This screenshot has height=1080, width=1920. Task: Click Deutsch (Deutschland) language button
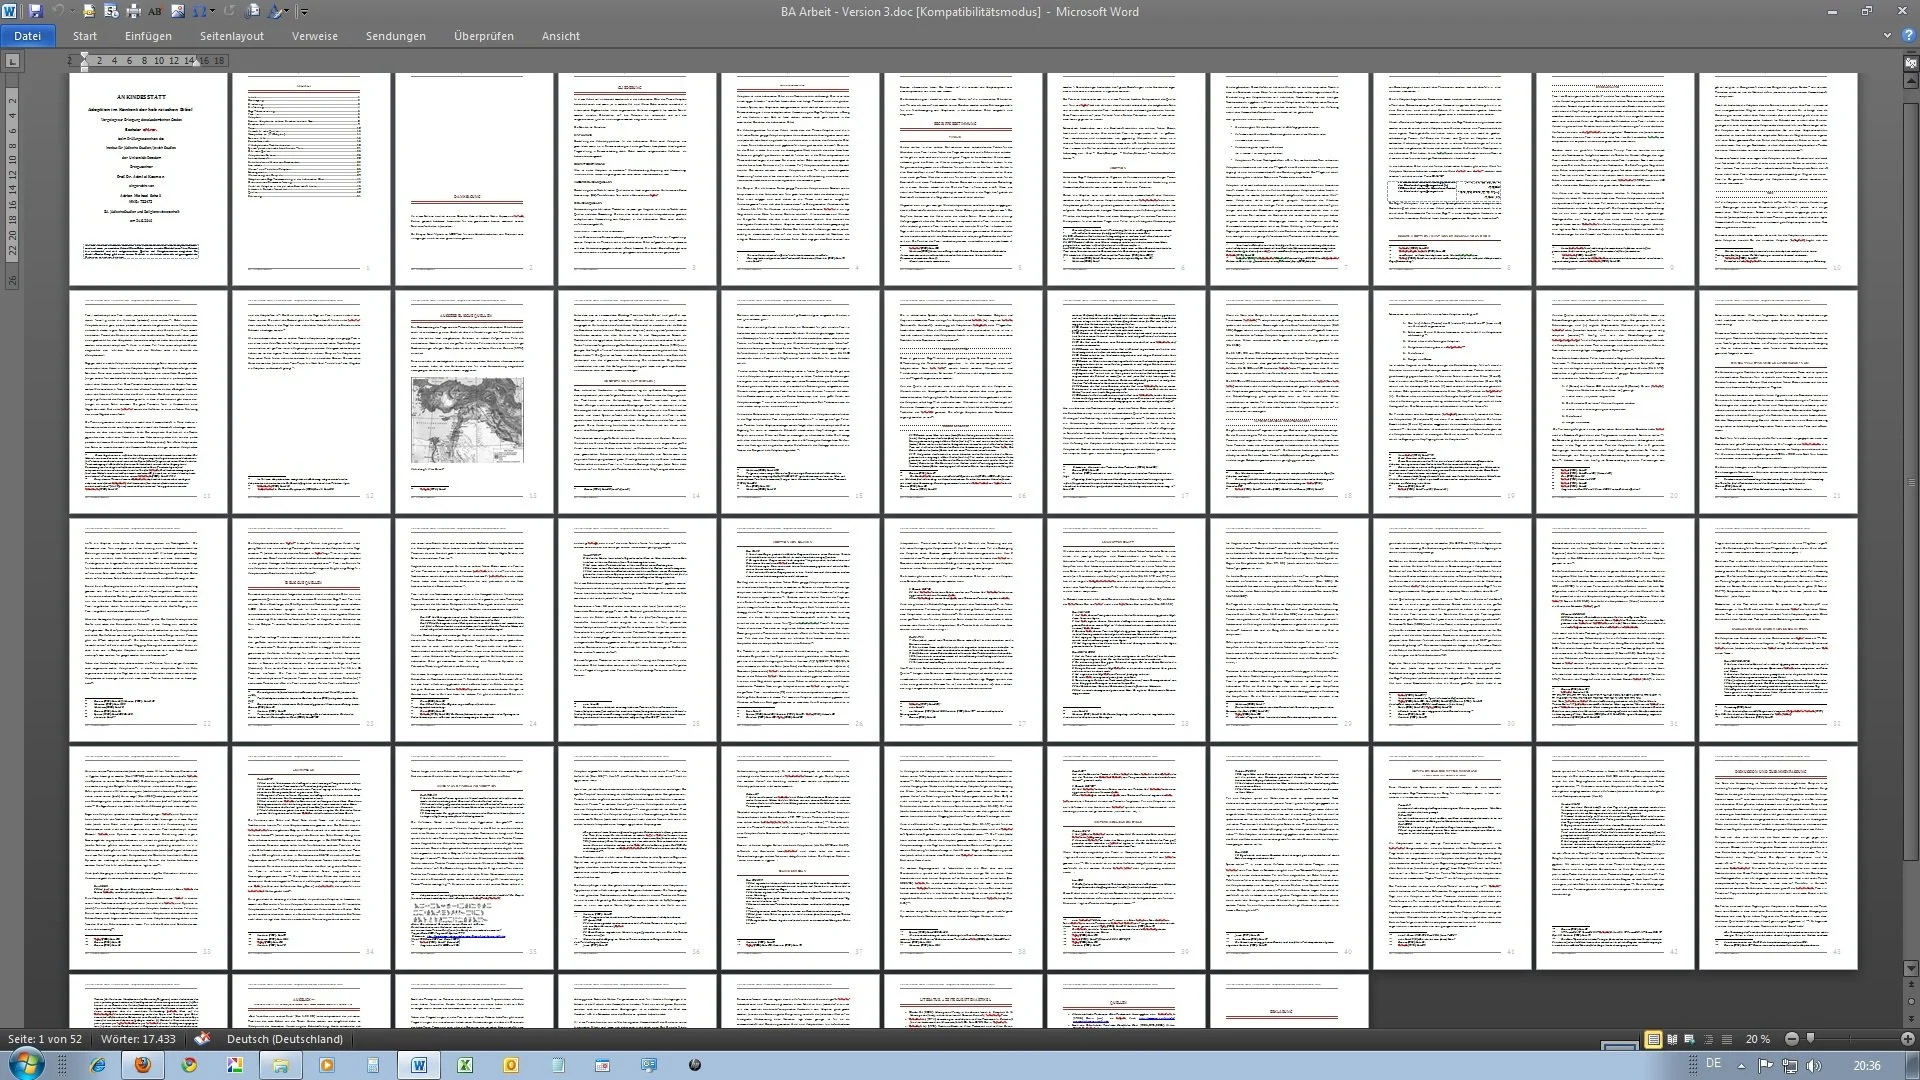(x=284, y=1039)
